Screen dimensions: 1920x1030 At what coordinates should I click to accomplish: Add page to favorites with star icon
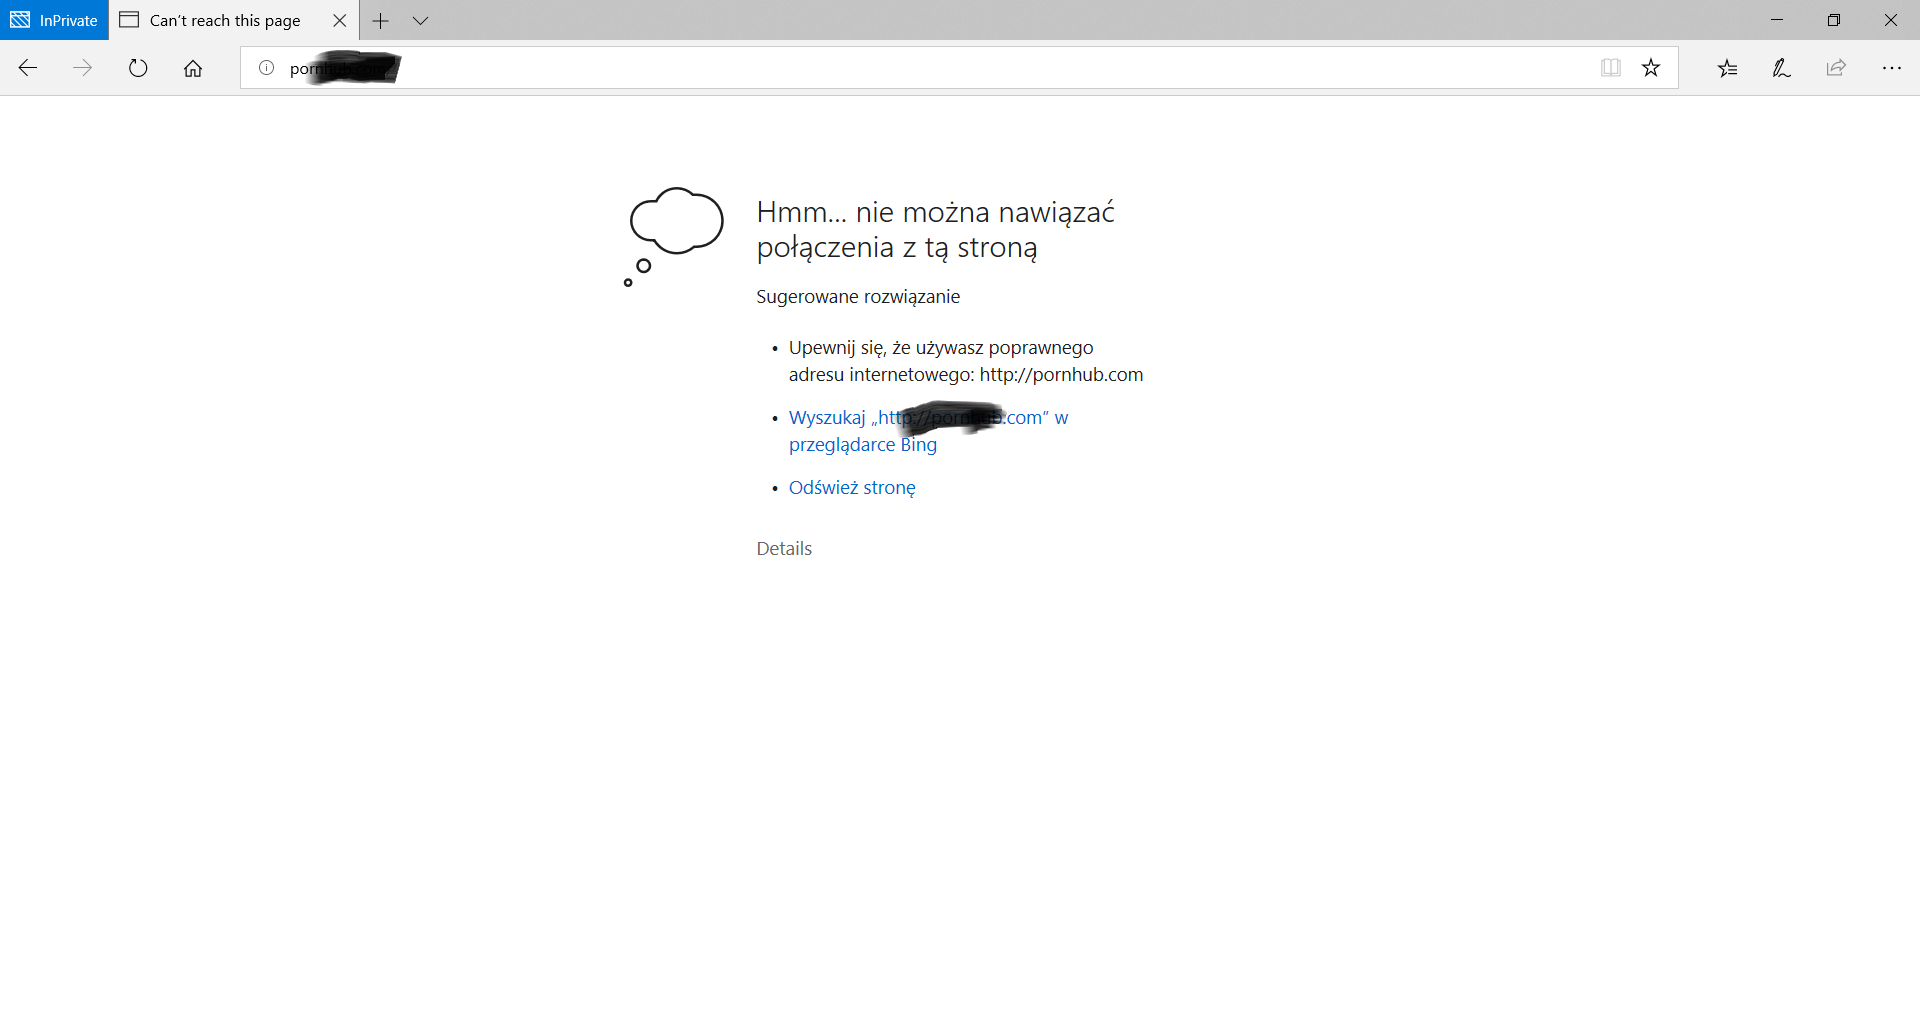click(x=1651, y=68)
